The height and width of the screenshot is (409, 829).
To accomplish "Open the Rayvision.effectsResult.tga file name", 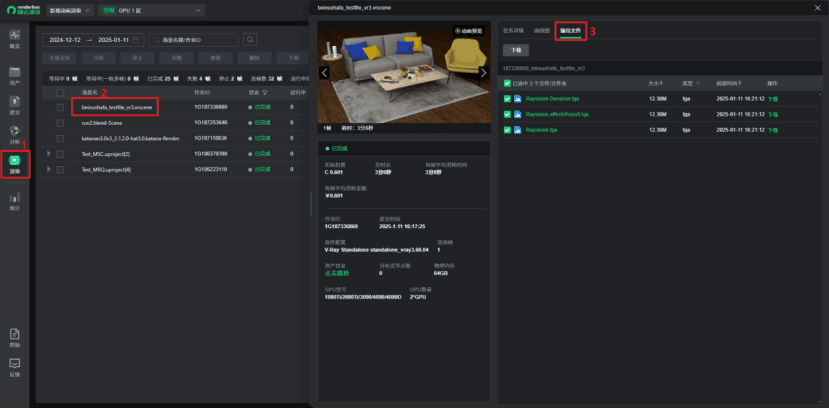I will [557, 114].
